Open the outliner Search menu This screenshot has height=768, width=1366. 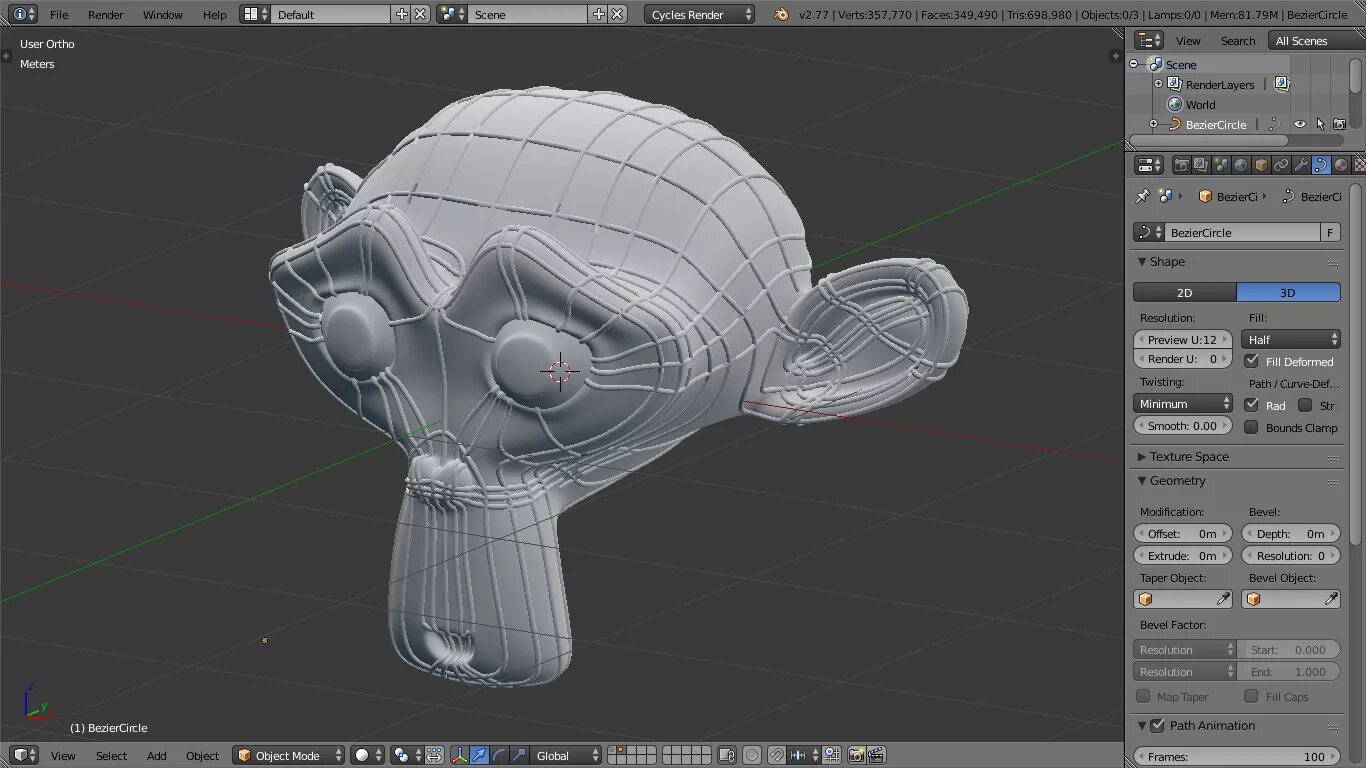tap(1238, 40)
